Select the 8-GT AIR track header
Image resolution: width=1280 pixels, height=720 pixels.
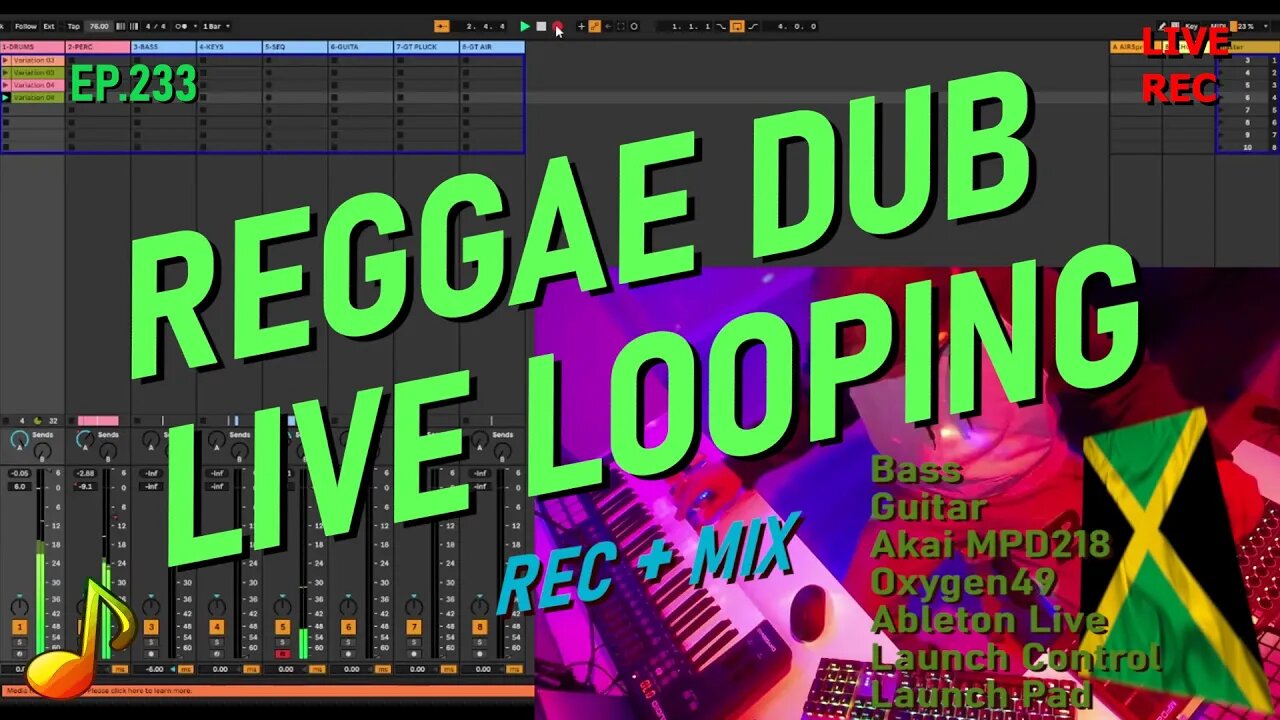tap(493, 47)
